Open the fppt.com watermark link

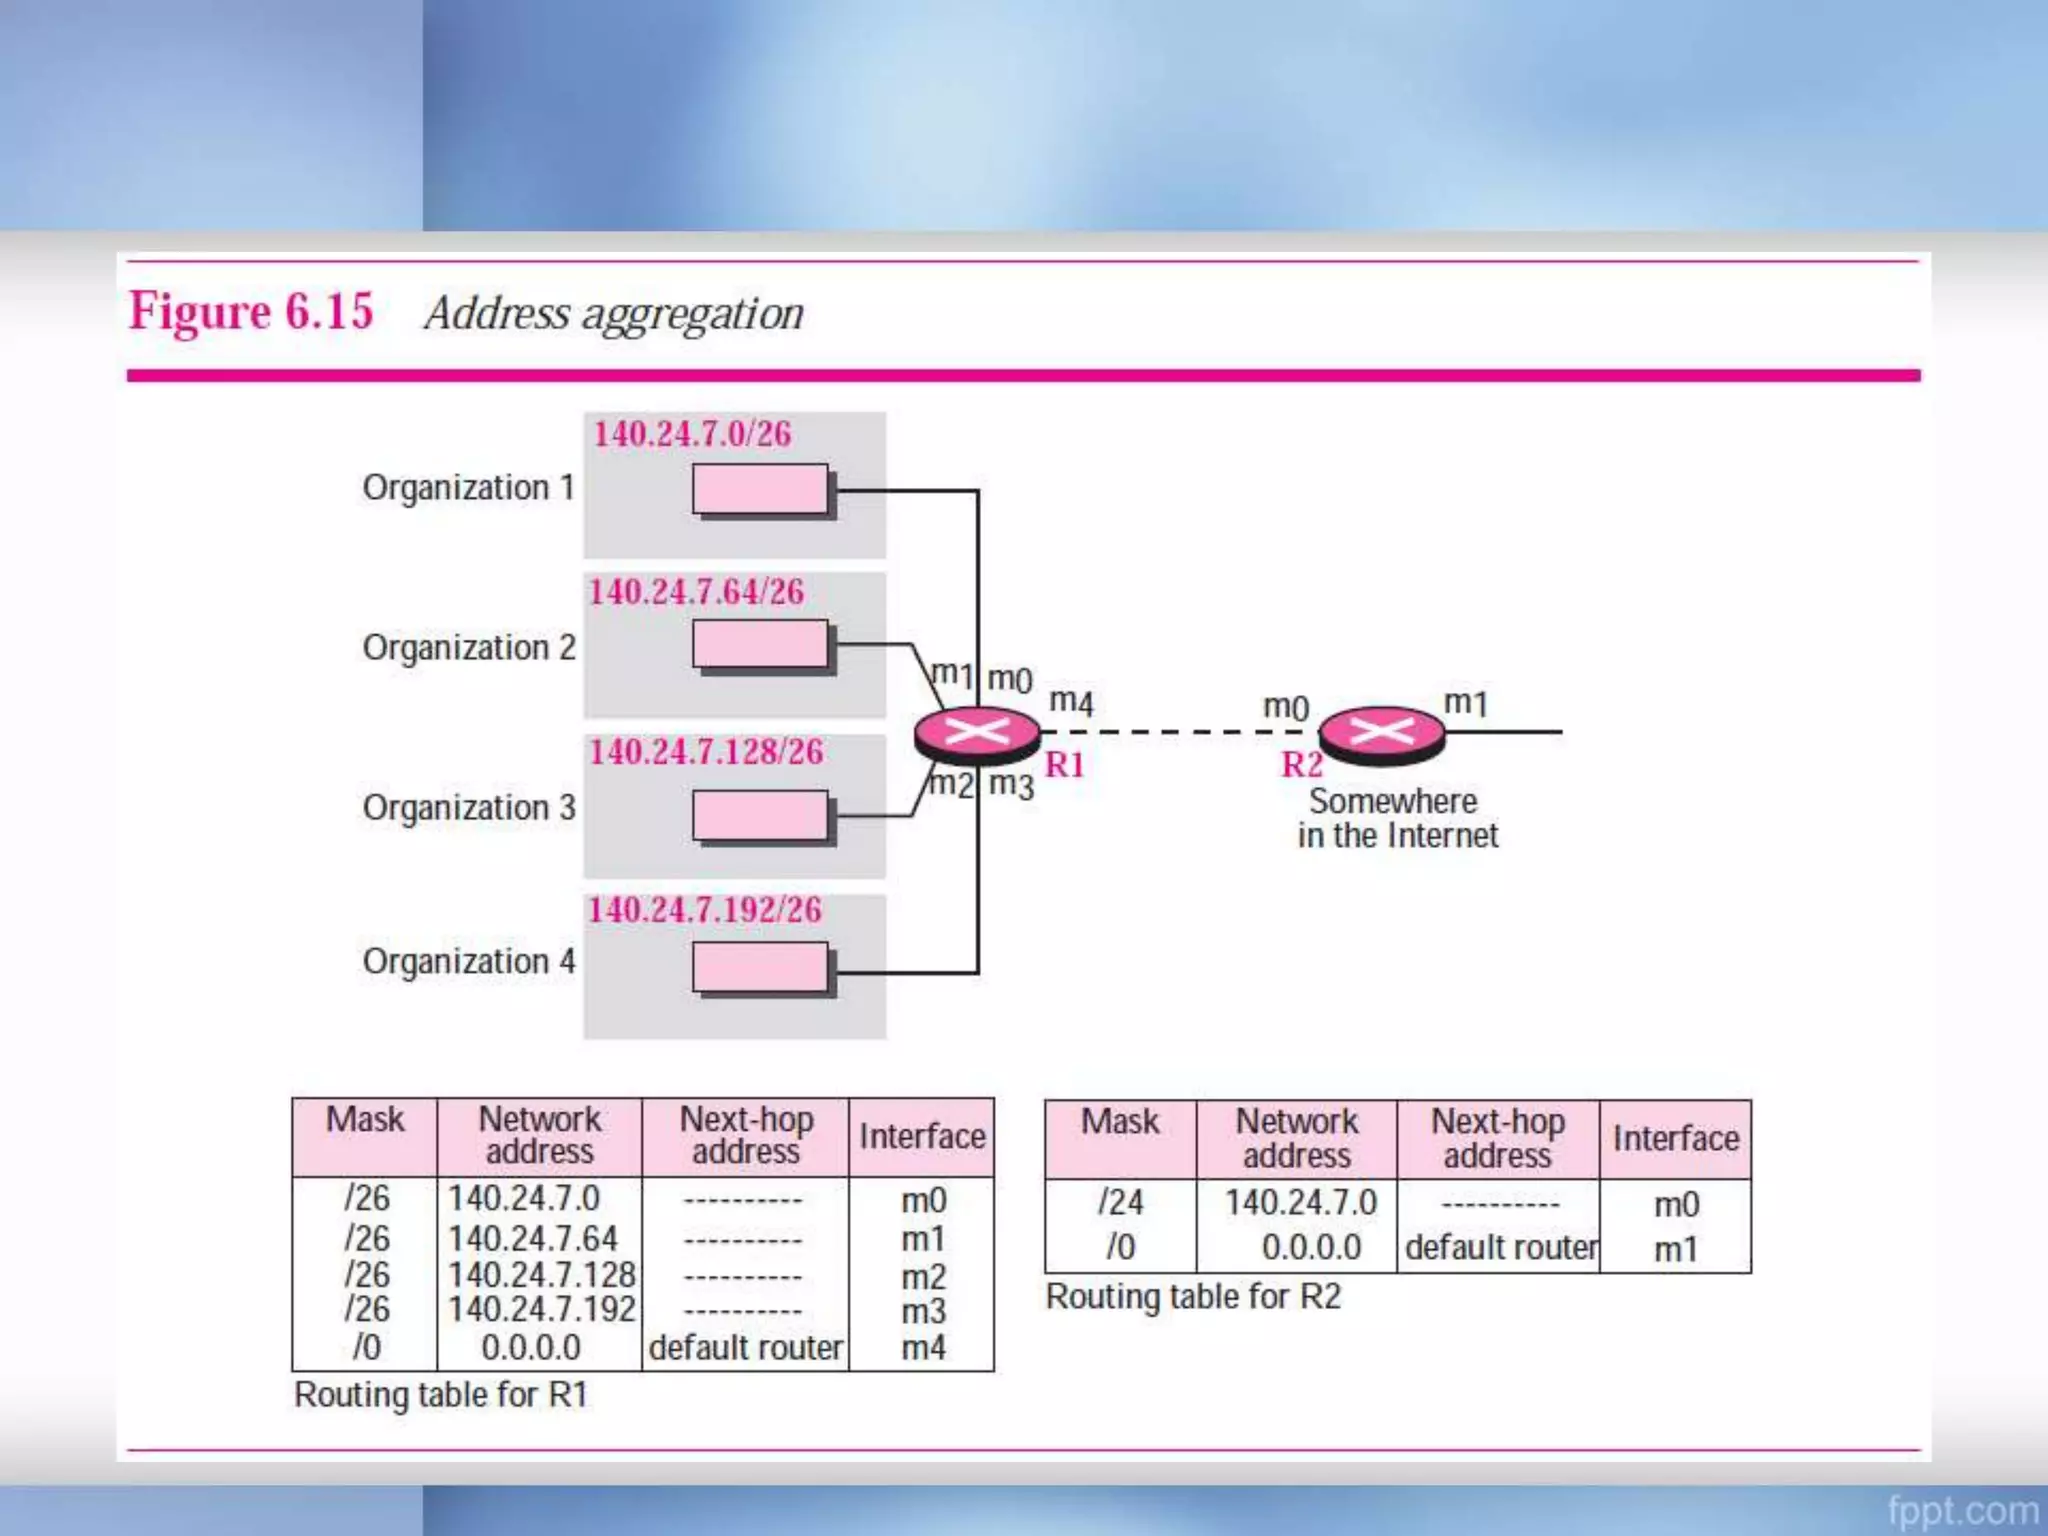1962,1509
